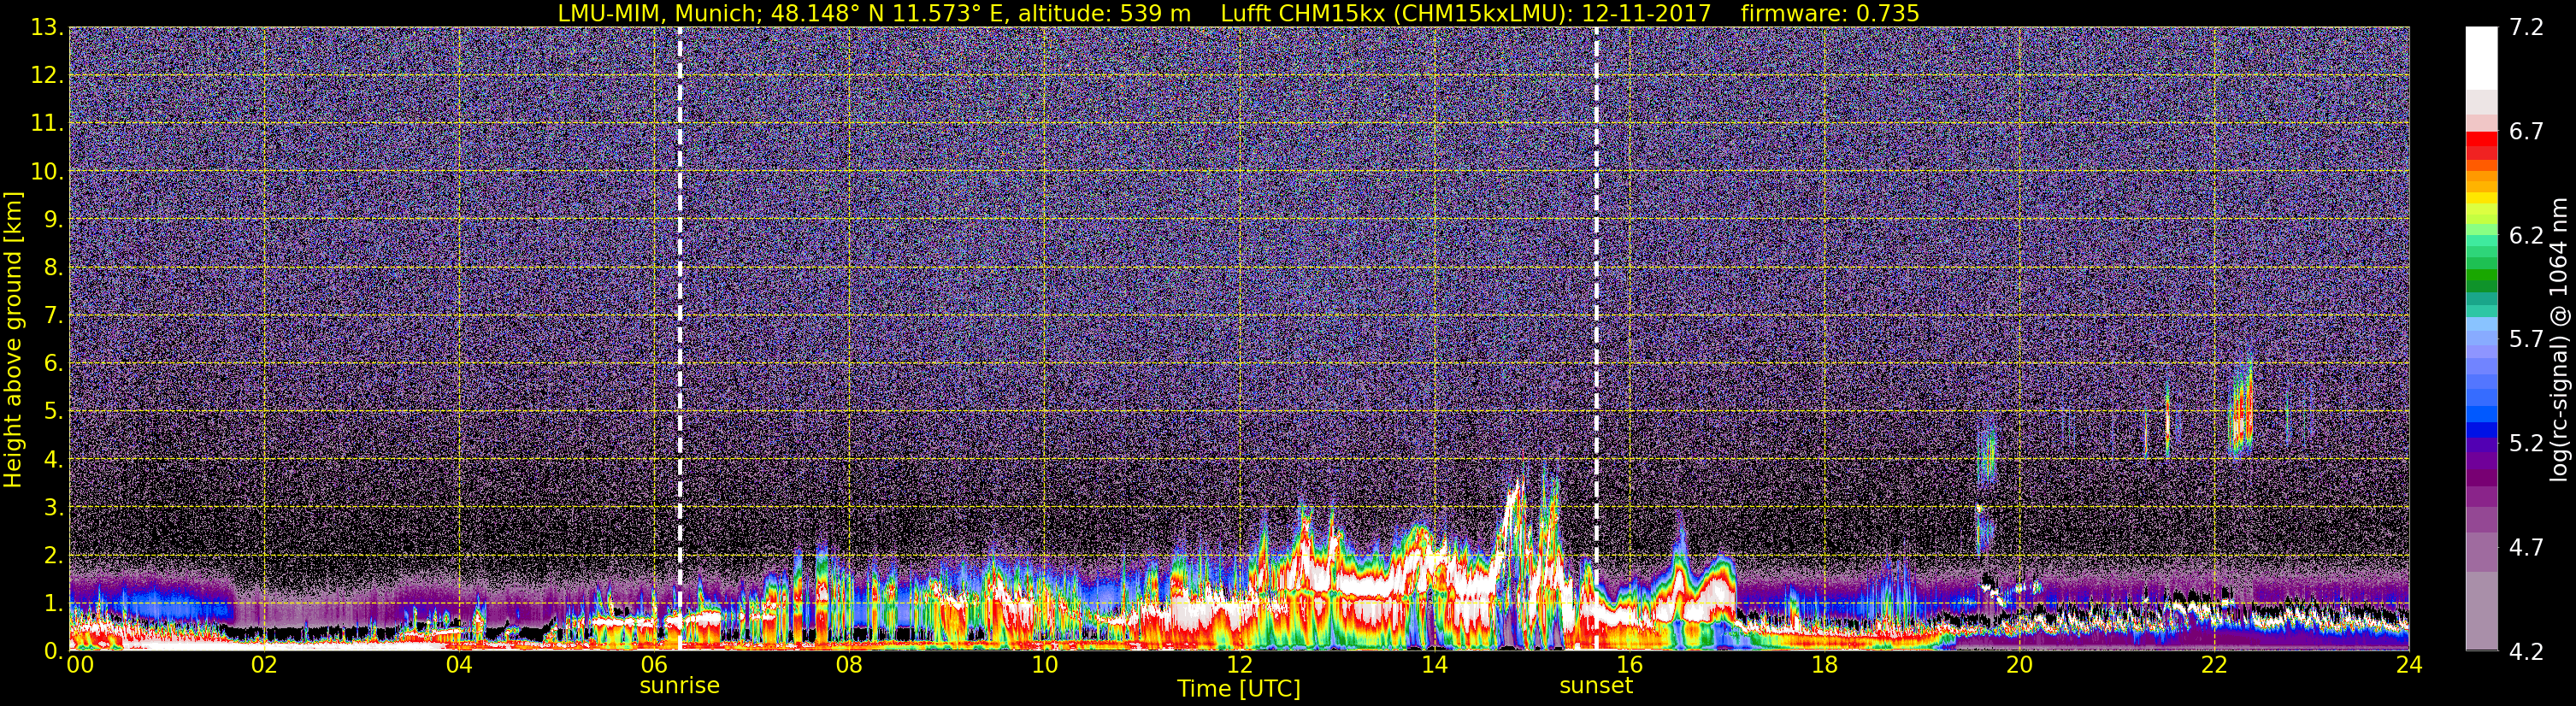Click the colorbar value '7.2'
This screenshot has width=2576, height=706.
(x=2526, y=28)
